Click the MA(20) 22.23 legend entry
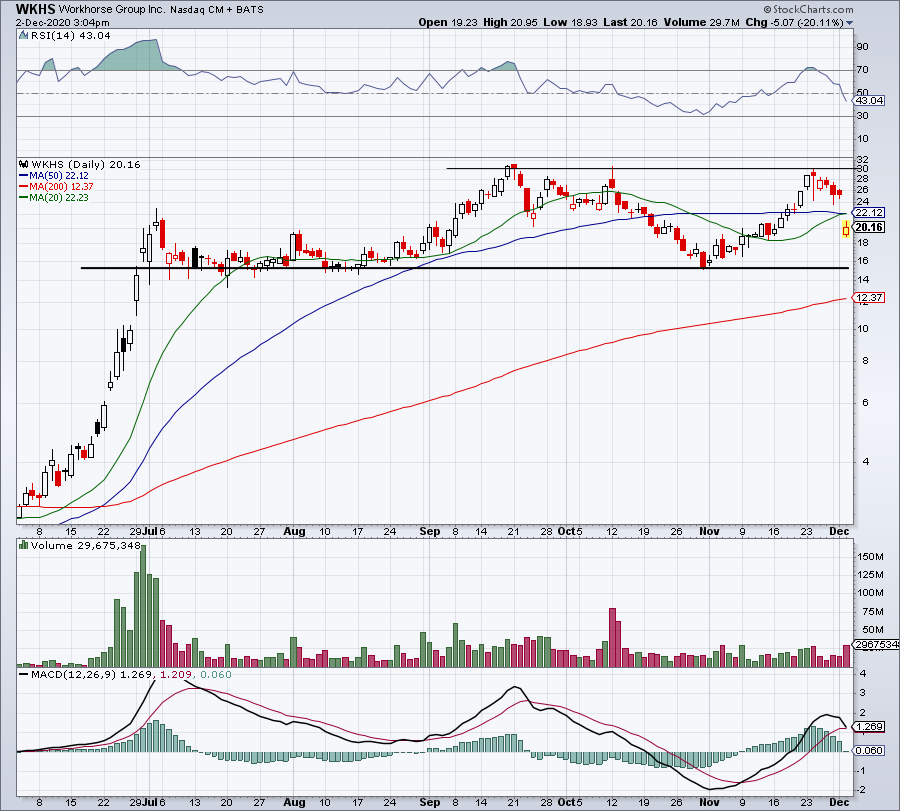The image size is (900, 811). click(x=54, y=197)
